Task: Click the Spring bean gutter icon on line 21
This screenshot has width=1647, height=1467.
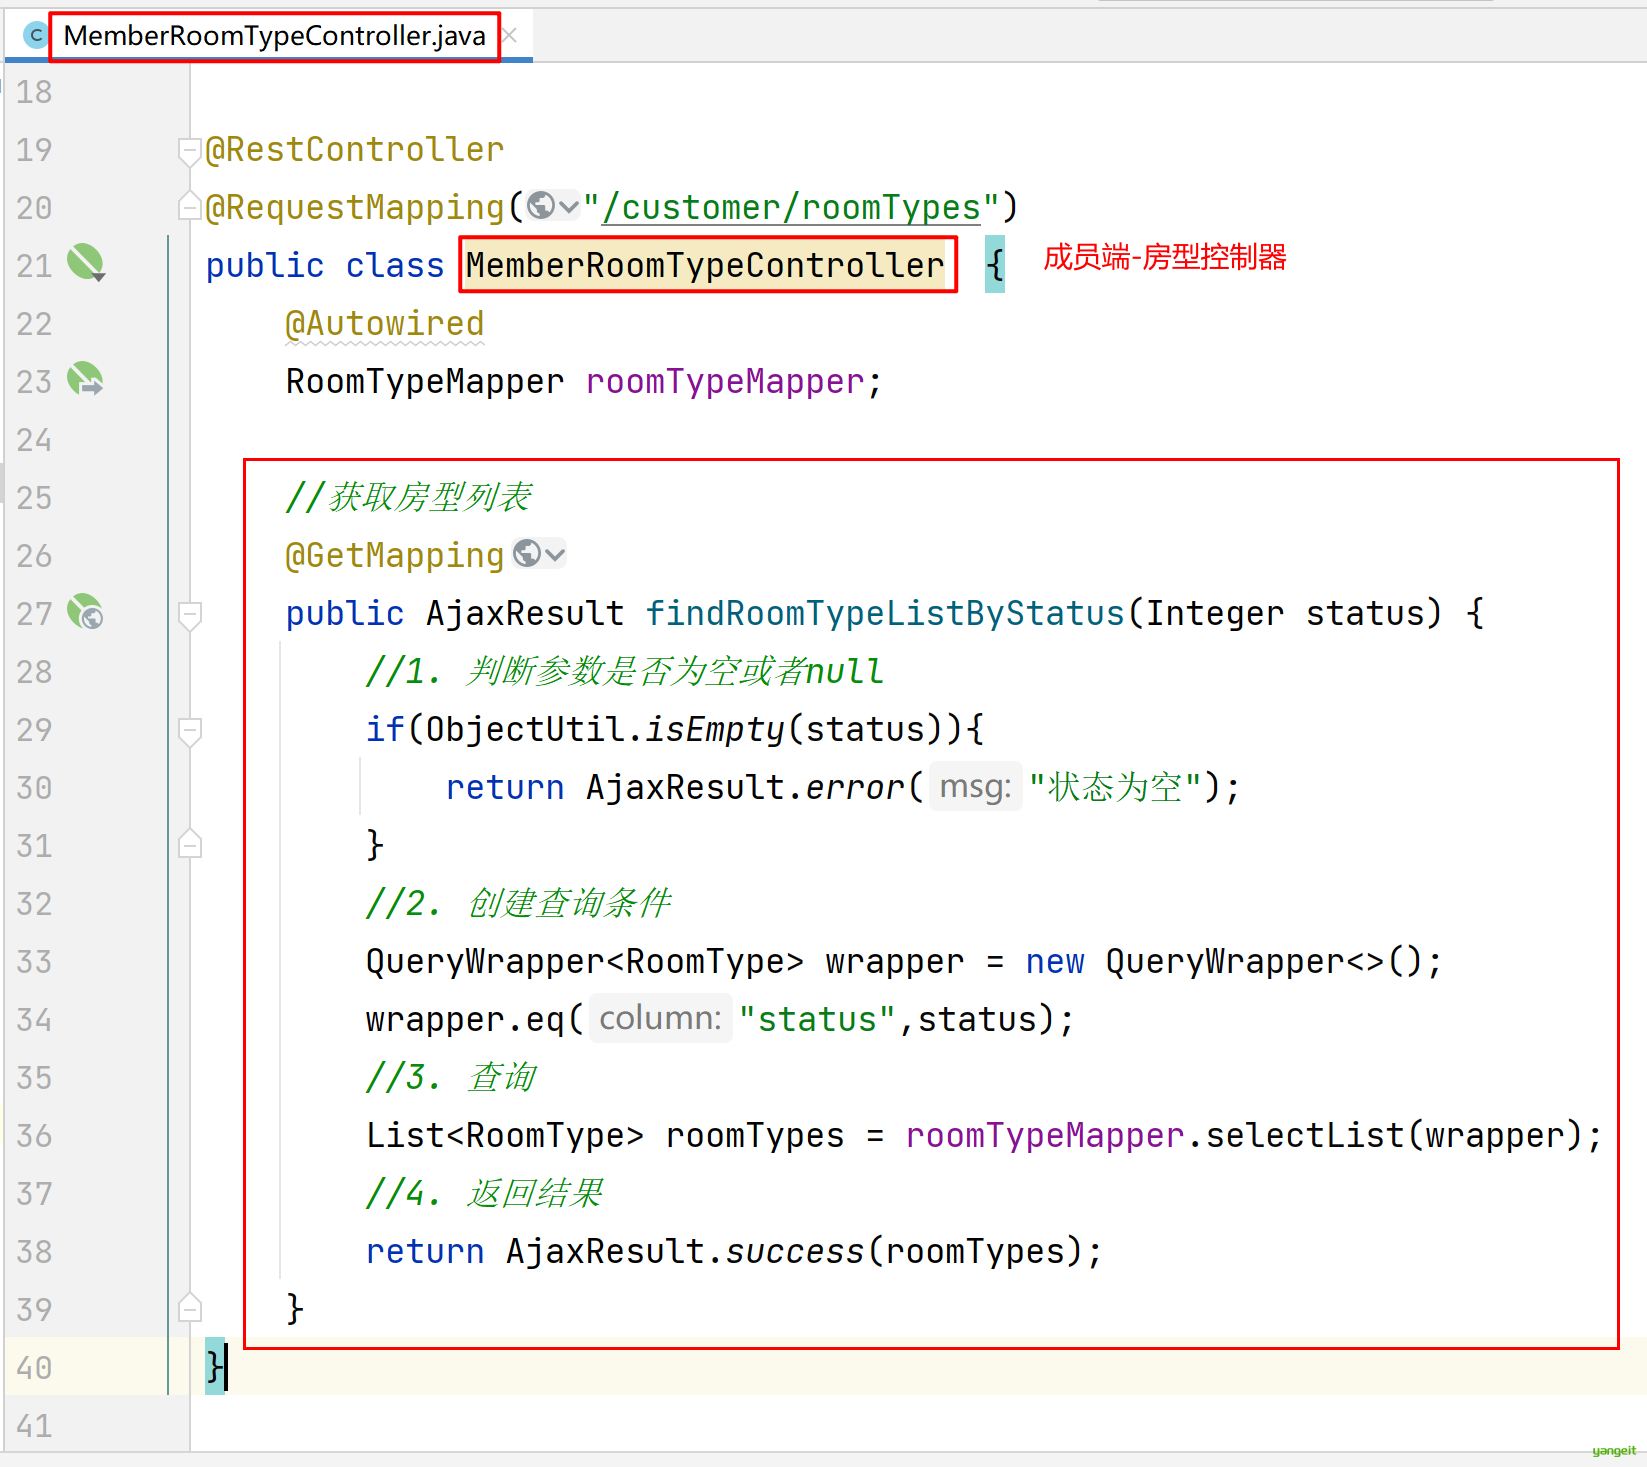Action: click(86, 263)
